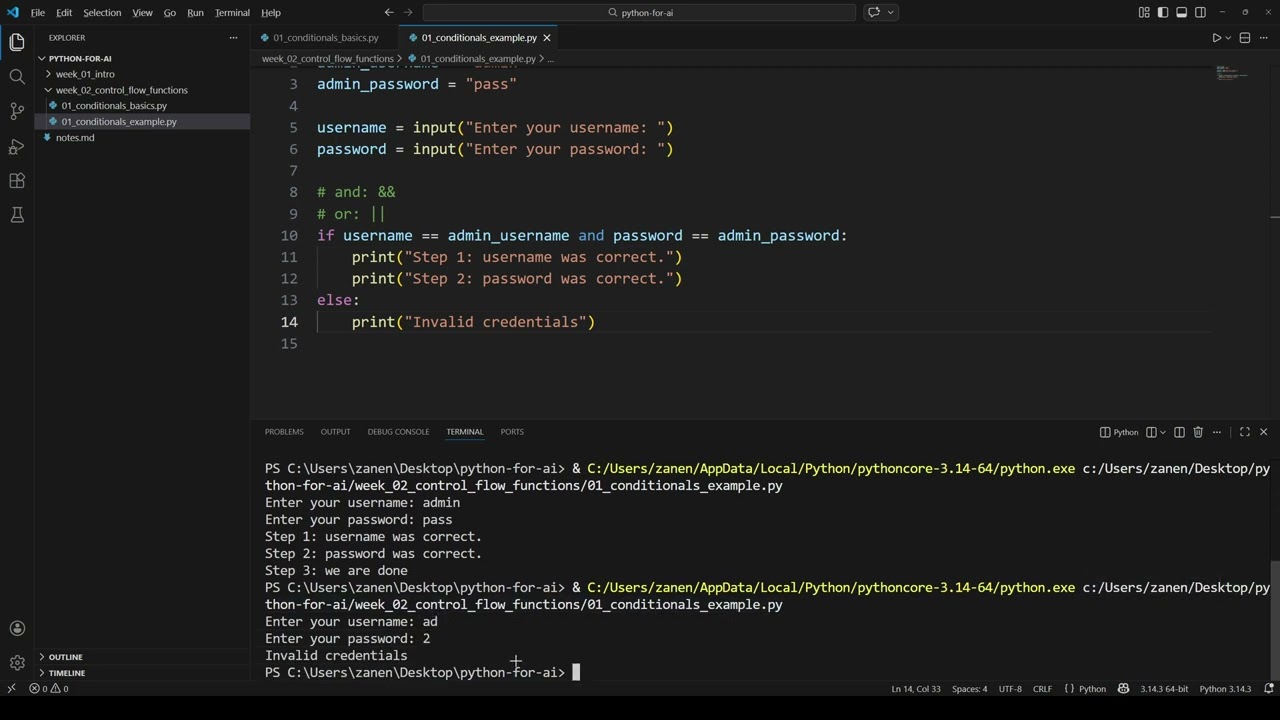The image size is (1280, 720).
Task: Click the Copilot status icon in the status bar
Action: [1123, 689]
